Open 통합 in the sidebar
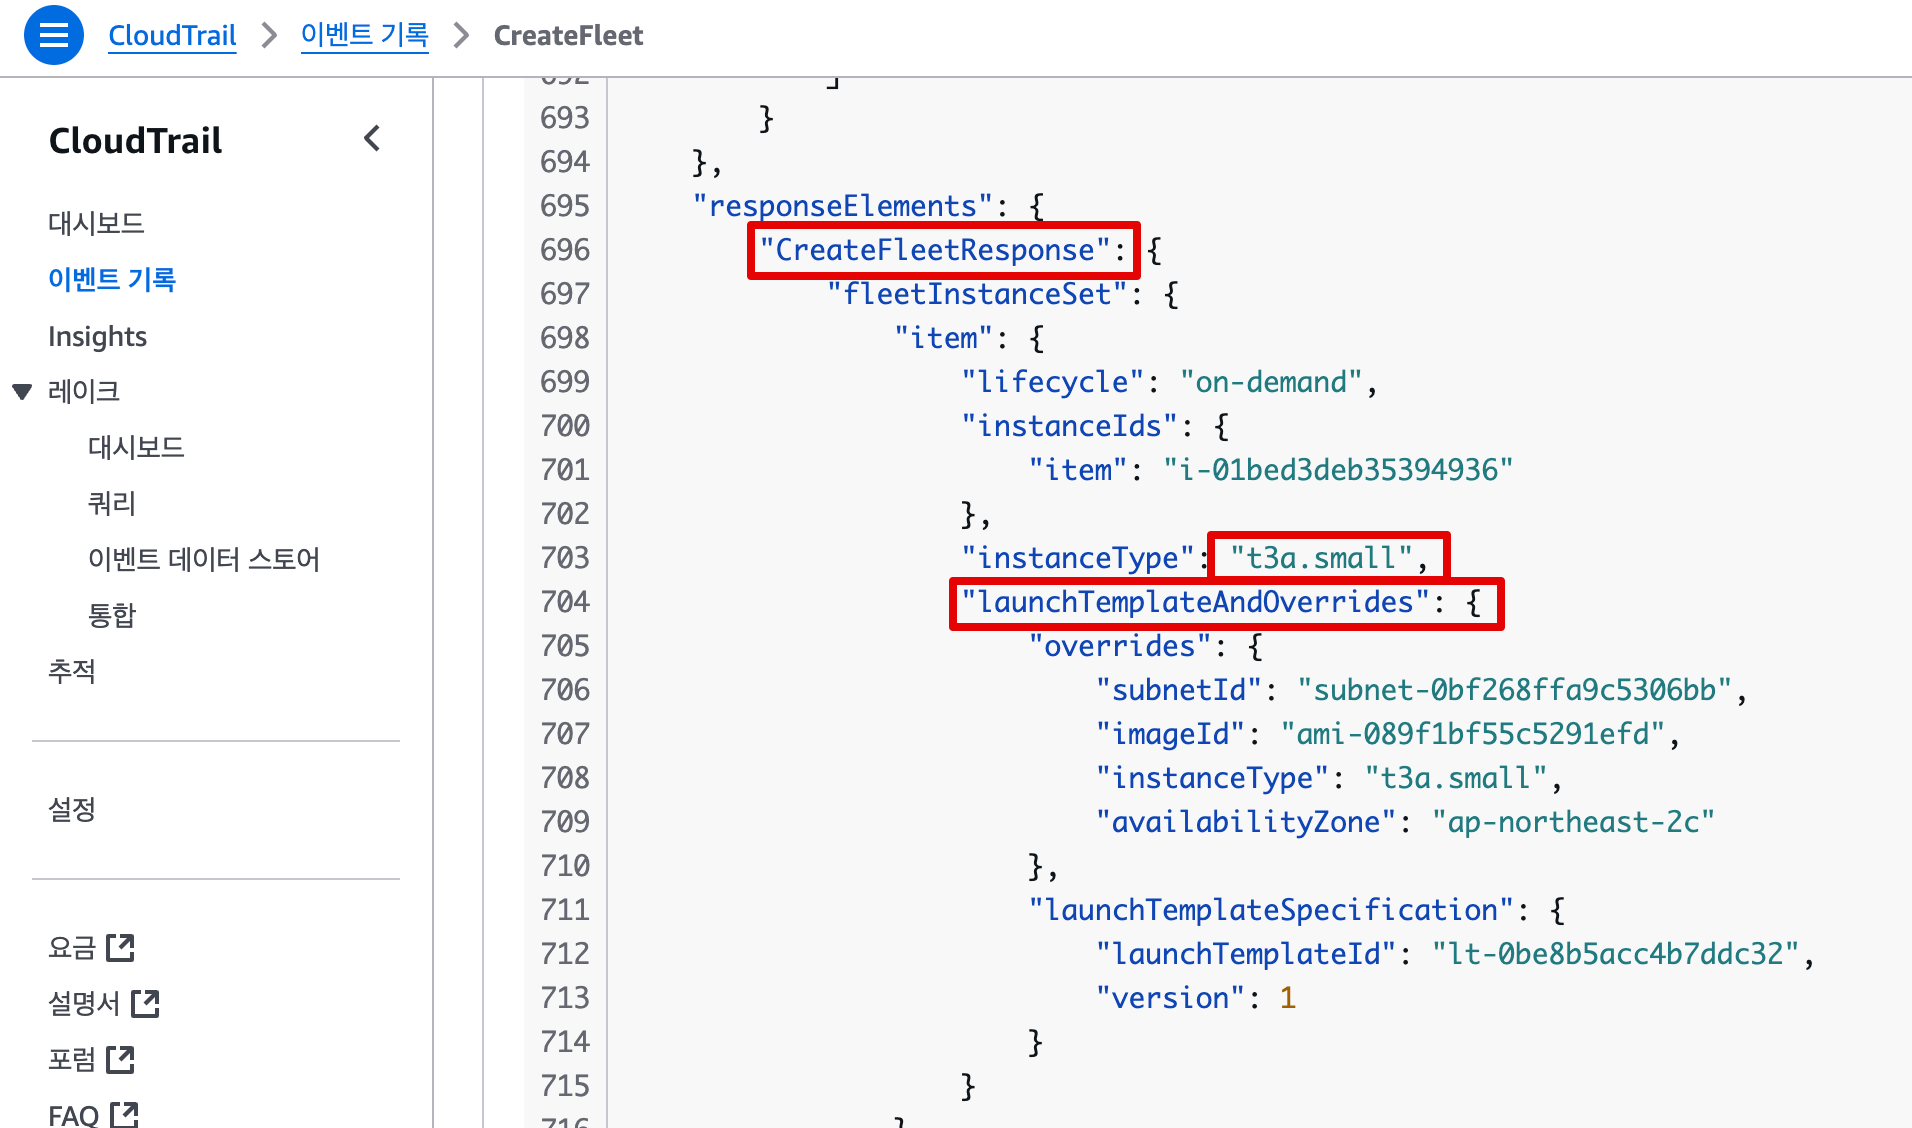Screen dimensions: 1912x1128 (x=112, y=615)
